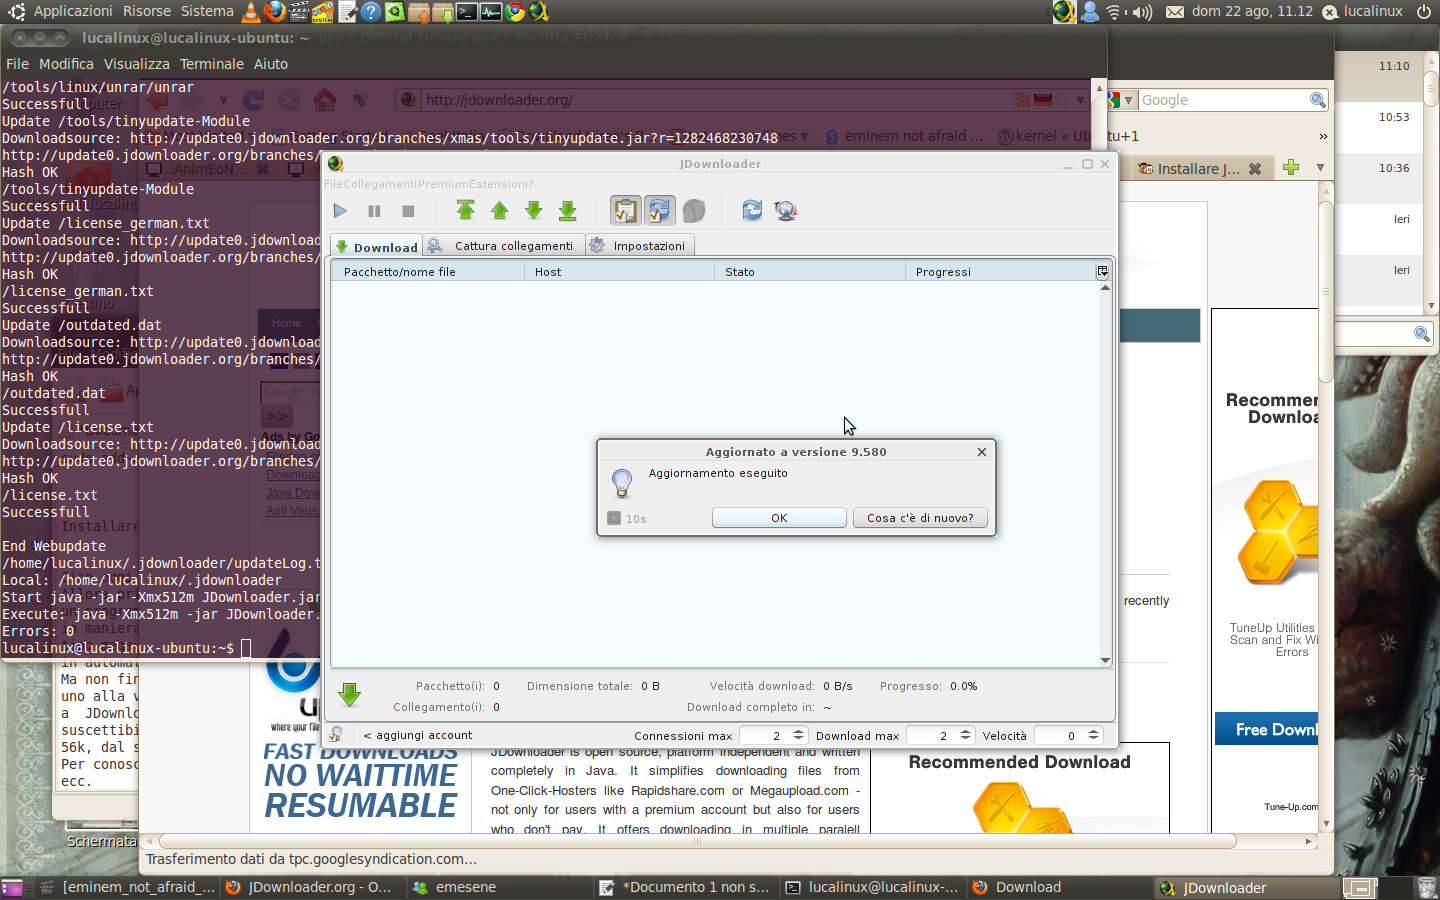Viewport: 1440px width, 900px height.
Task: Move selected package down one position
Action: tap(534, 210)
